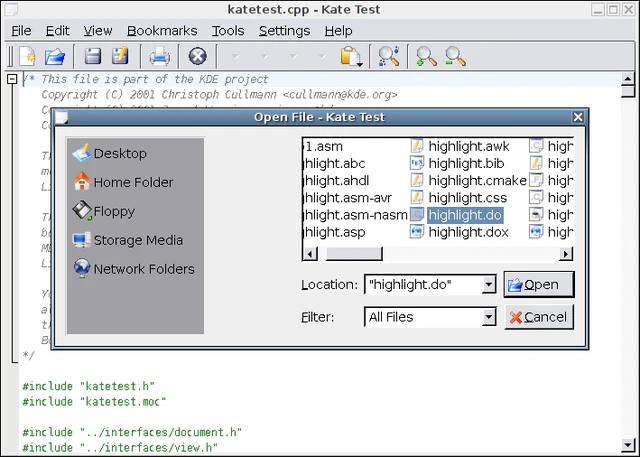Open the Edit menu
640x457 pixels.
pyautogui.click(x=58, y=31)
